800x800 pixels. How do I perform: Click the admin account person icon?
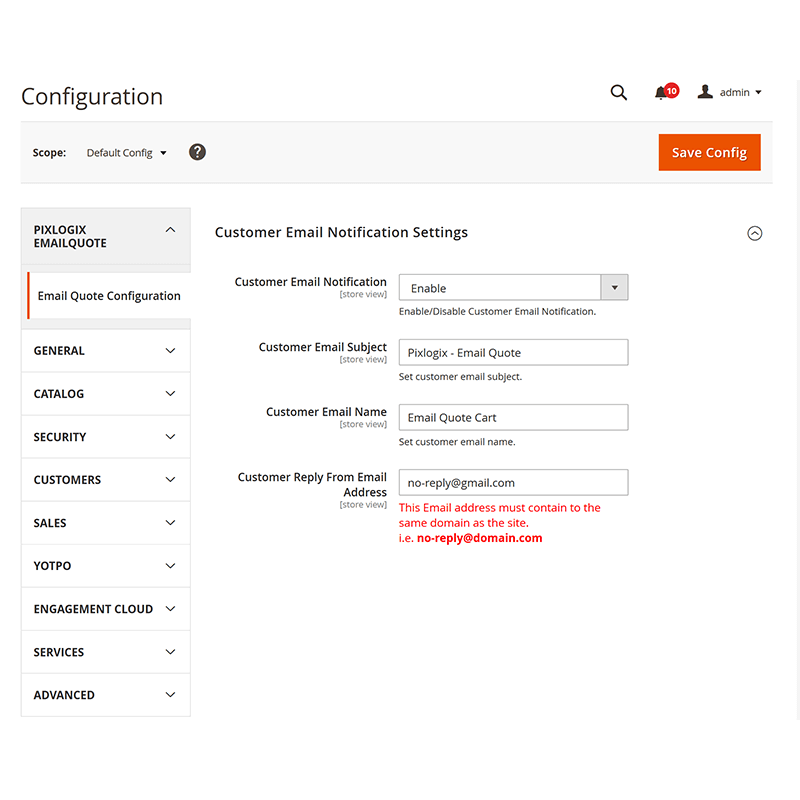coord(707,92)
